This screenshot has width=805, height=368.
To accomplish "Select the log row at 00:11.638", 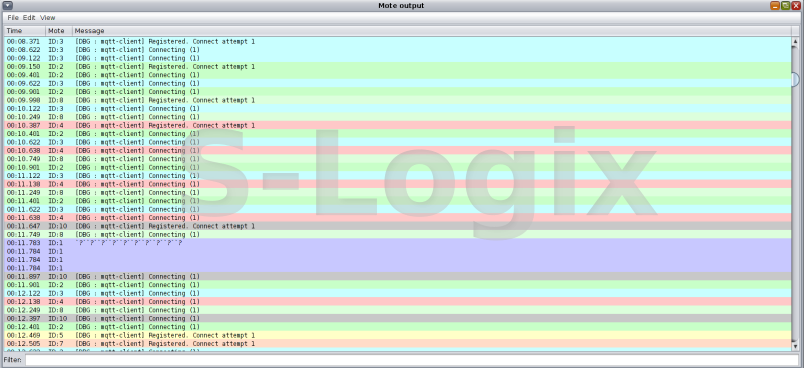I will [397, 217].
